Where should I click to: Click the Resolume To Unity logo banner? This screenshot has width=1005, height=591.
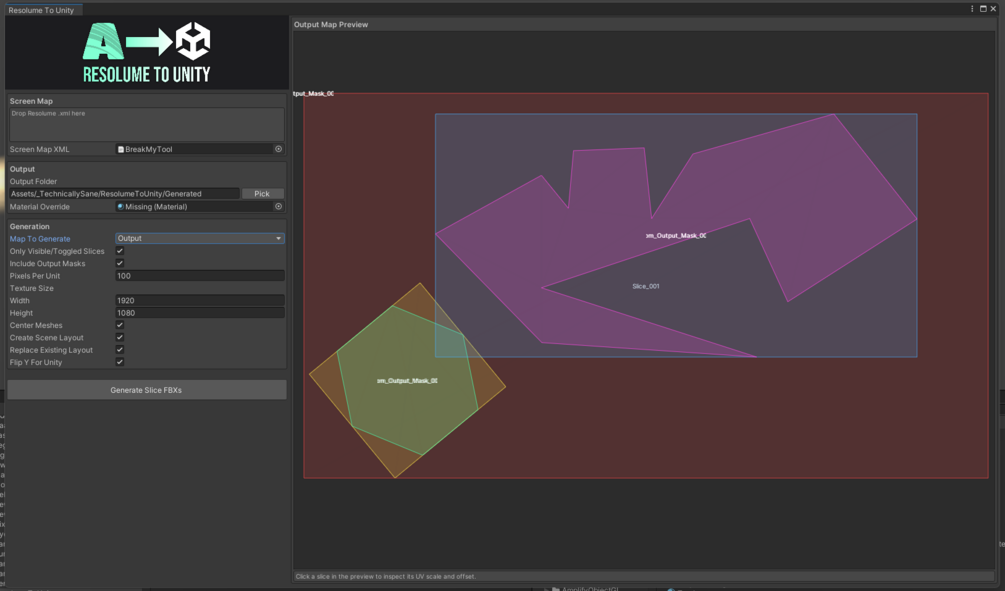147,53
